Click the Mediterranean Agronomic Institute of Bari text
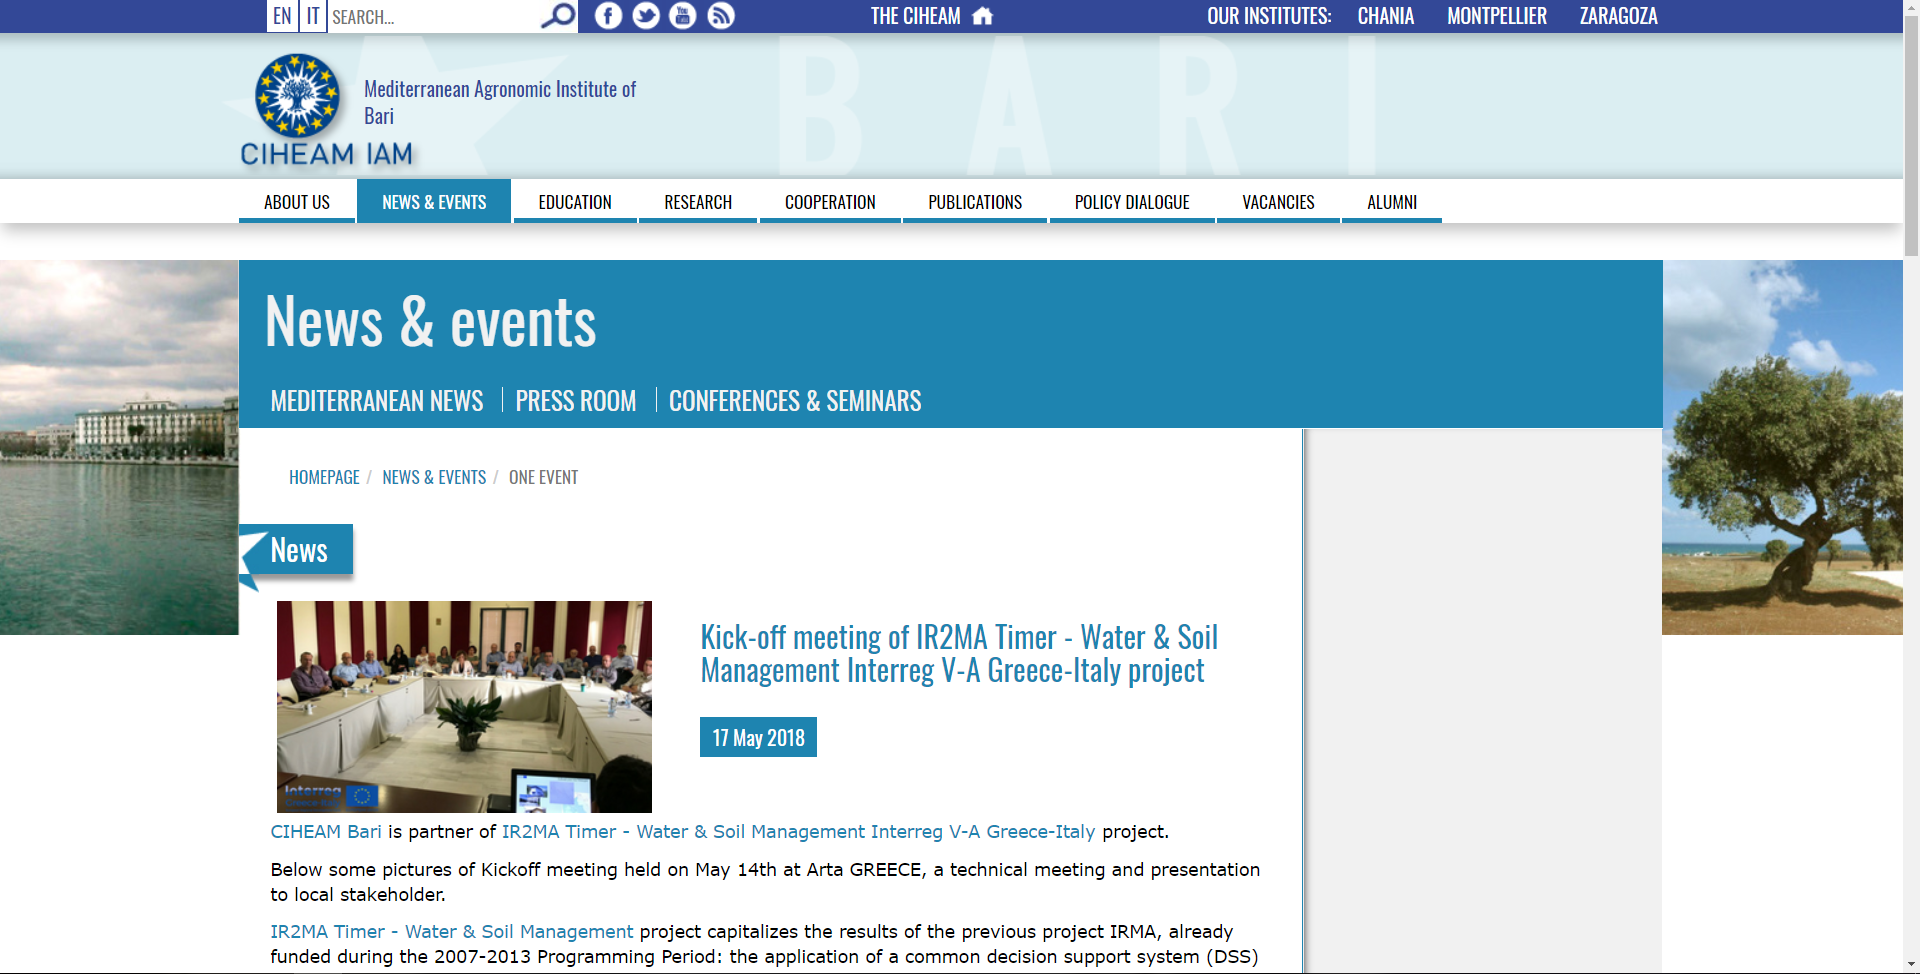 [x=500, y=102]
